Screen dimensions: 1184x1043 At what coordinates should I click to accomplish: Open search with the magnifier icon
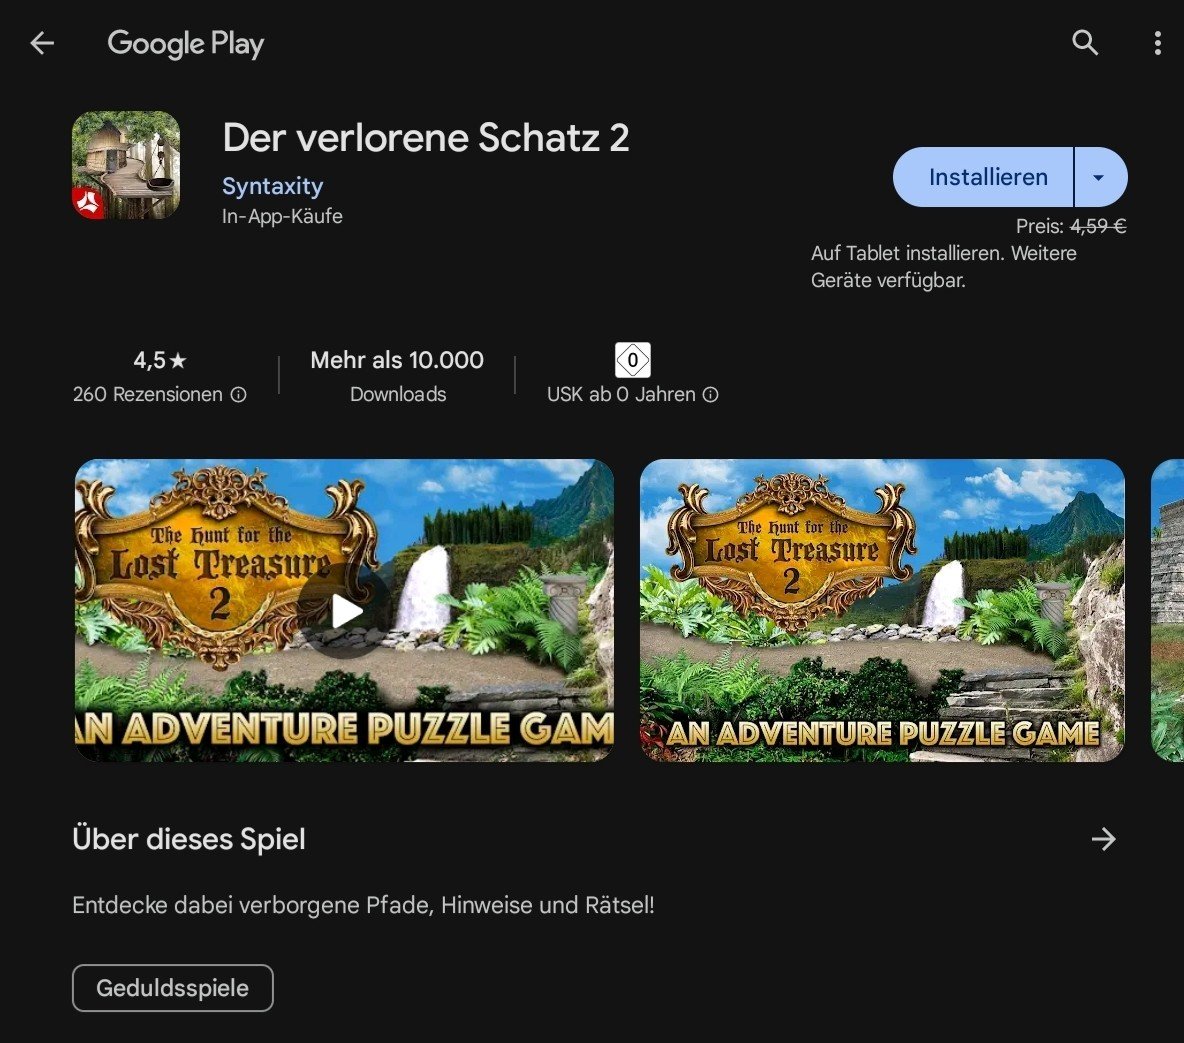click(x=1085, y=43)
